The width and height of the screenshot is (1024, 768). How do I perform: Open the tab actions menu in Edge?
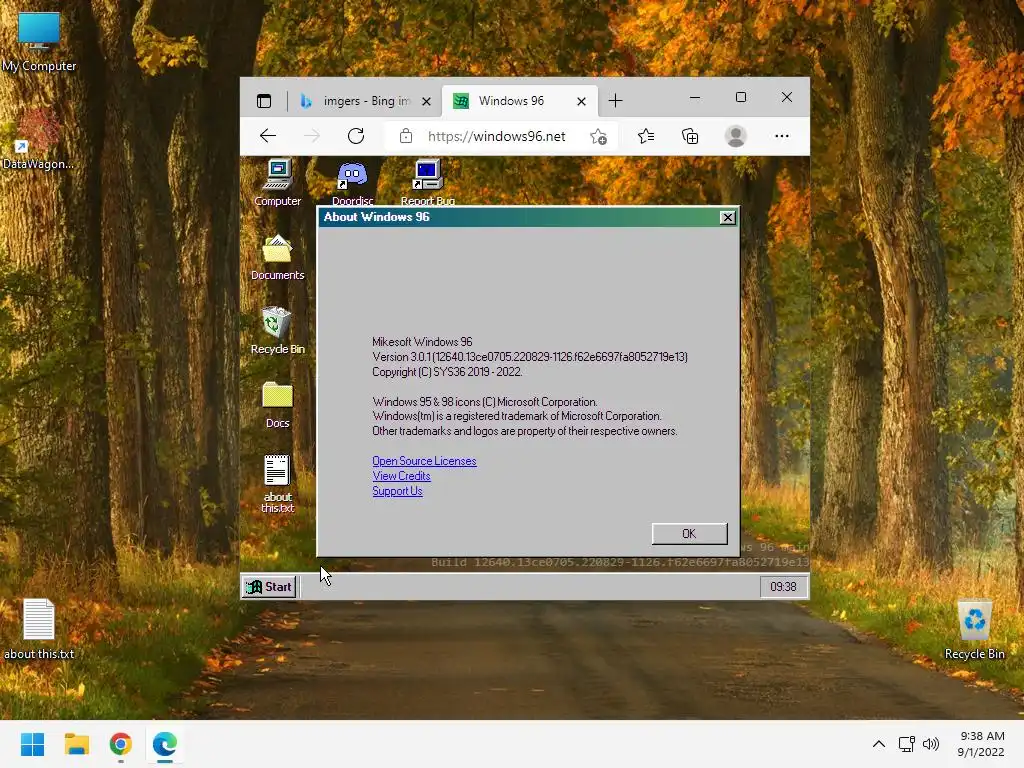point(264,101)
